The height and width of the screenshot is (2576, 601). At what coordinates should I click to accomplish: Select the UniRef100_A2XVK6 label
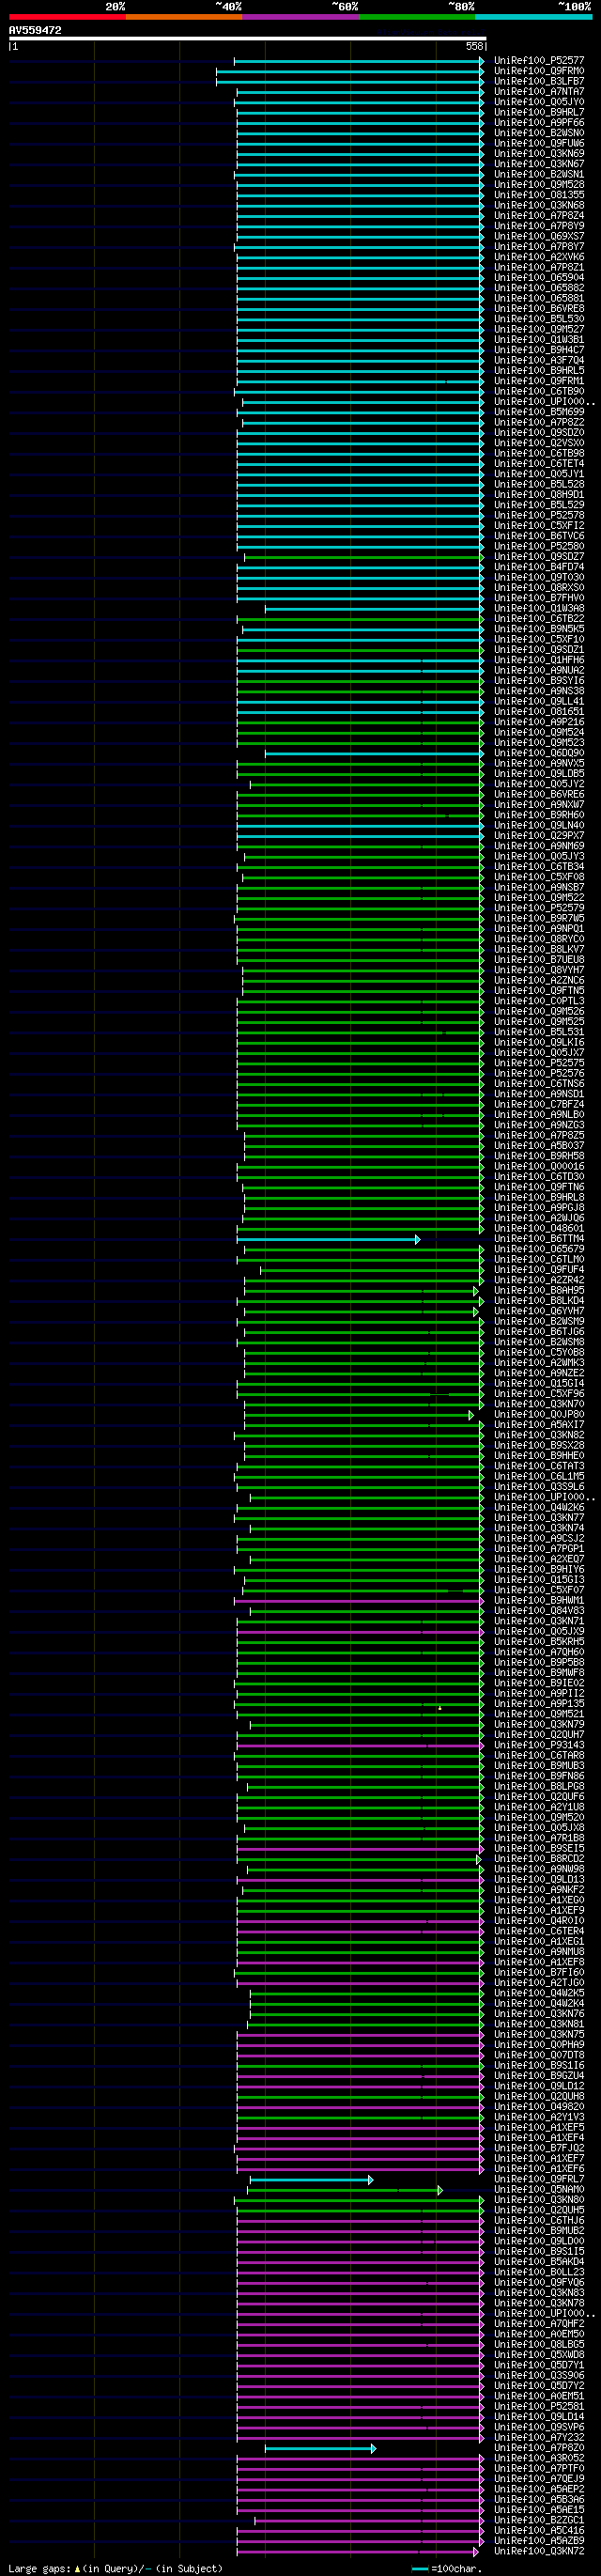(x=539, y=257)
